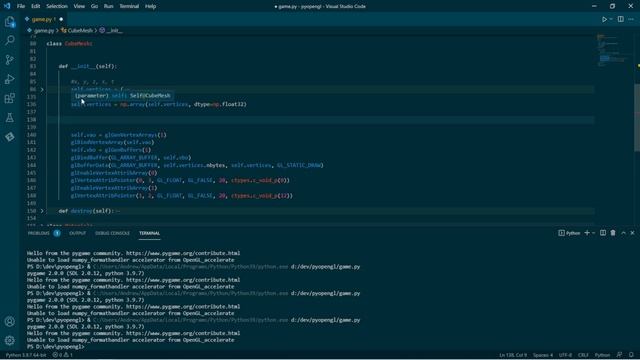Click the pygame contribute URL in terminal first line
This screenshot has width=640, height=360.
[183, 253]
